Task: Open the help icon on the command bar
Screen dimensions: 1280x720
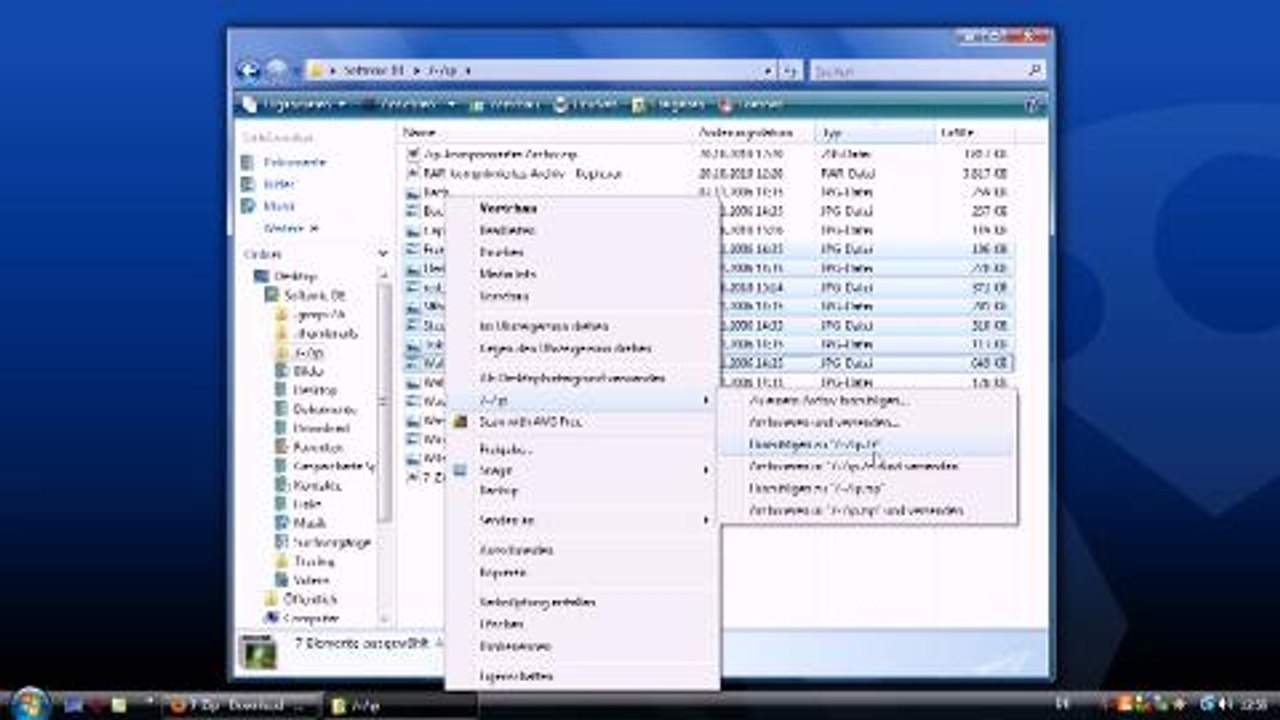Action: 1033,104
